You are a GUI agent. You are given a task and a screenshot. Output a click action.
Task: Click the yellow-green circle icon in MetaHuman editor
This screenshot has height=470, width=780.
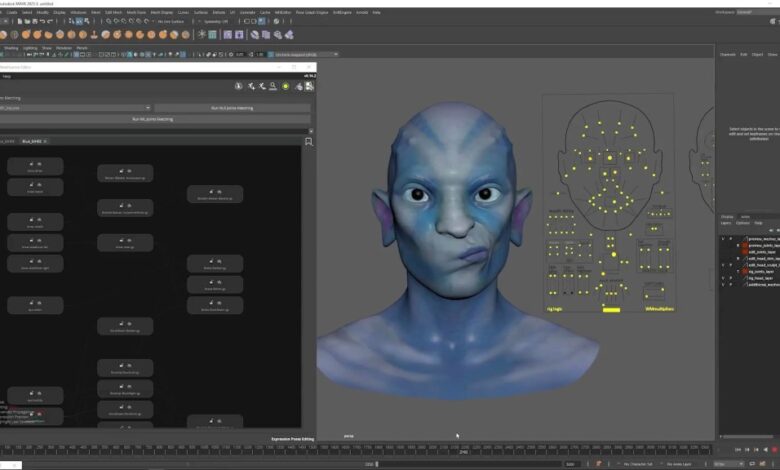[285, 86]
